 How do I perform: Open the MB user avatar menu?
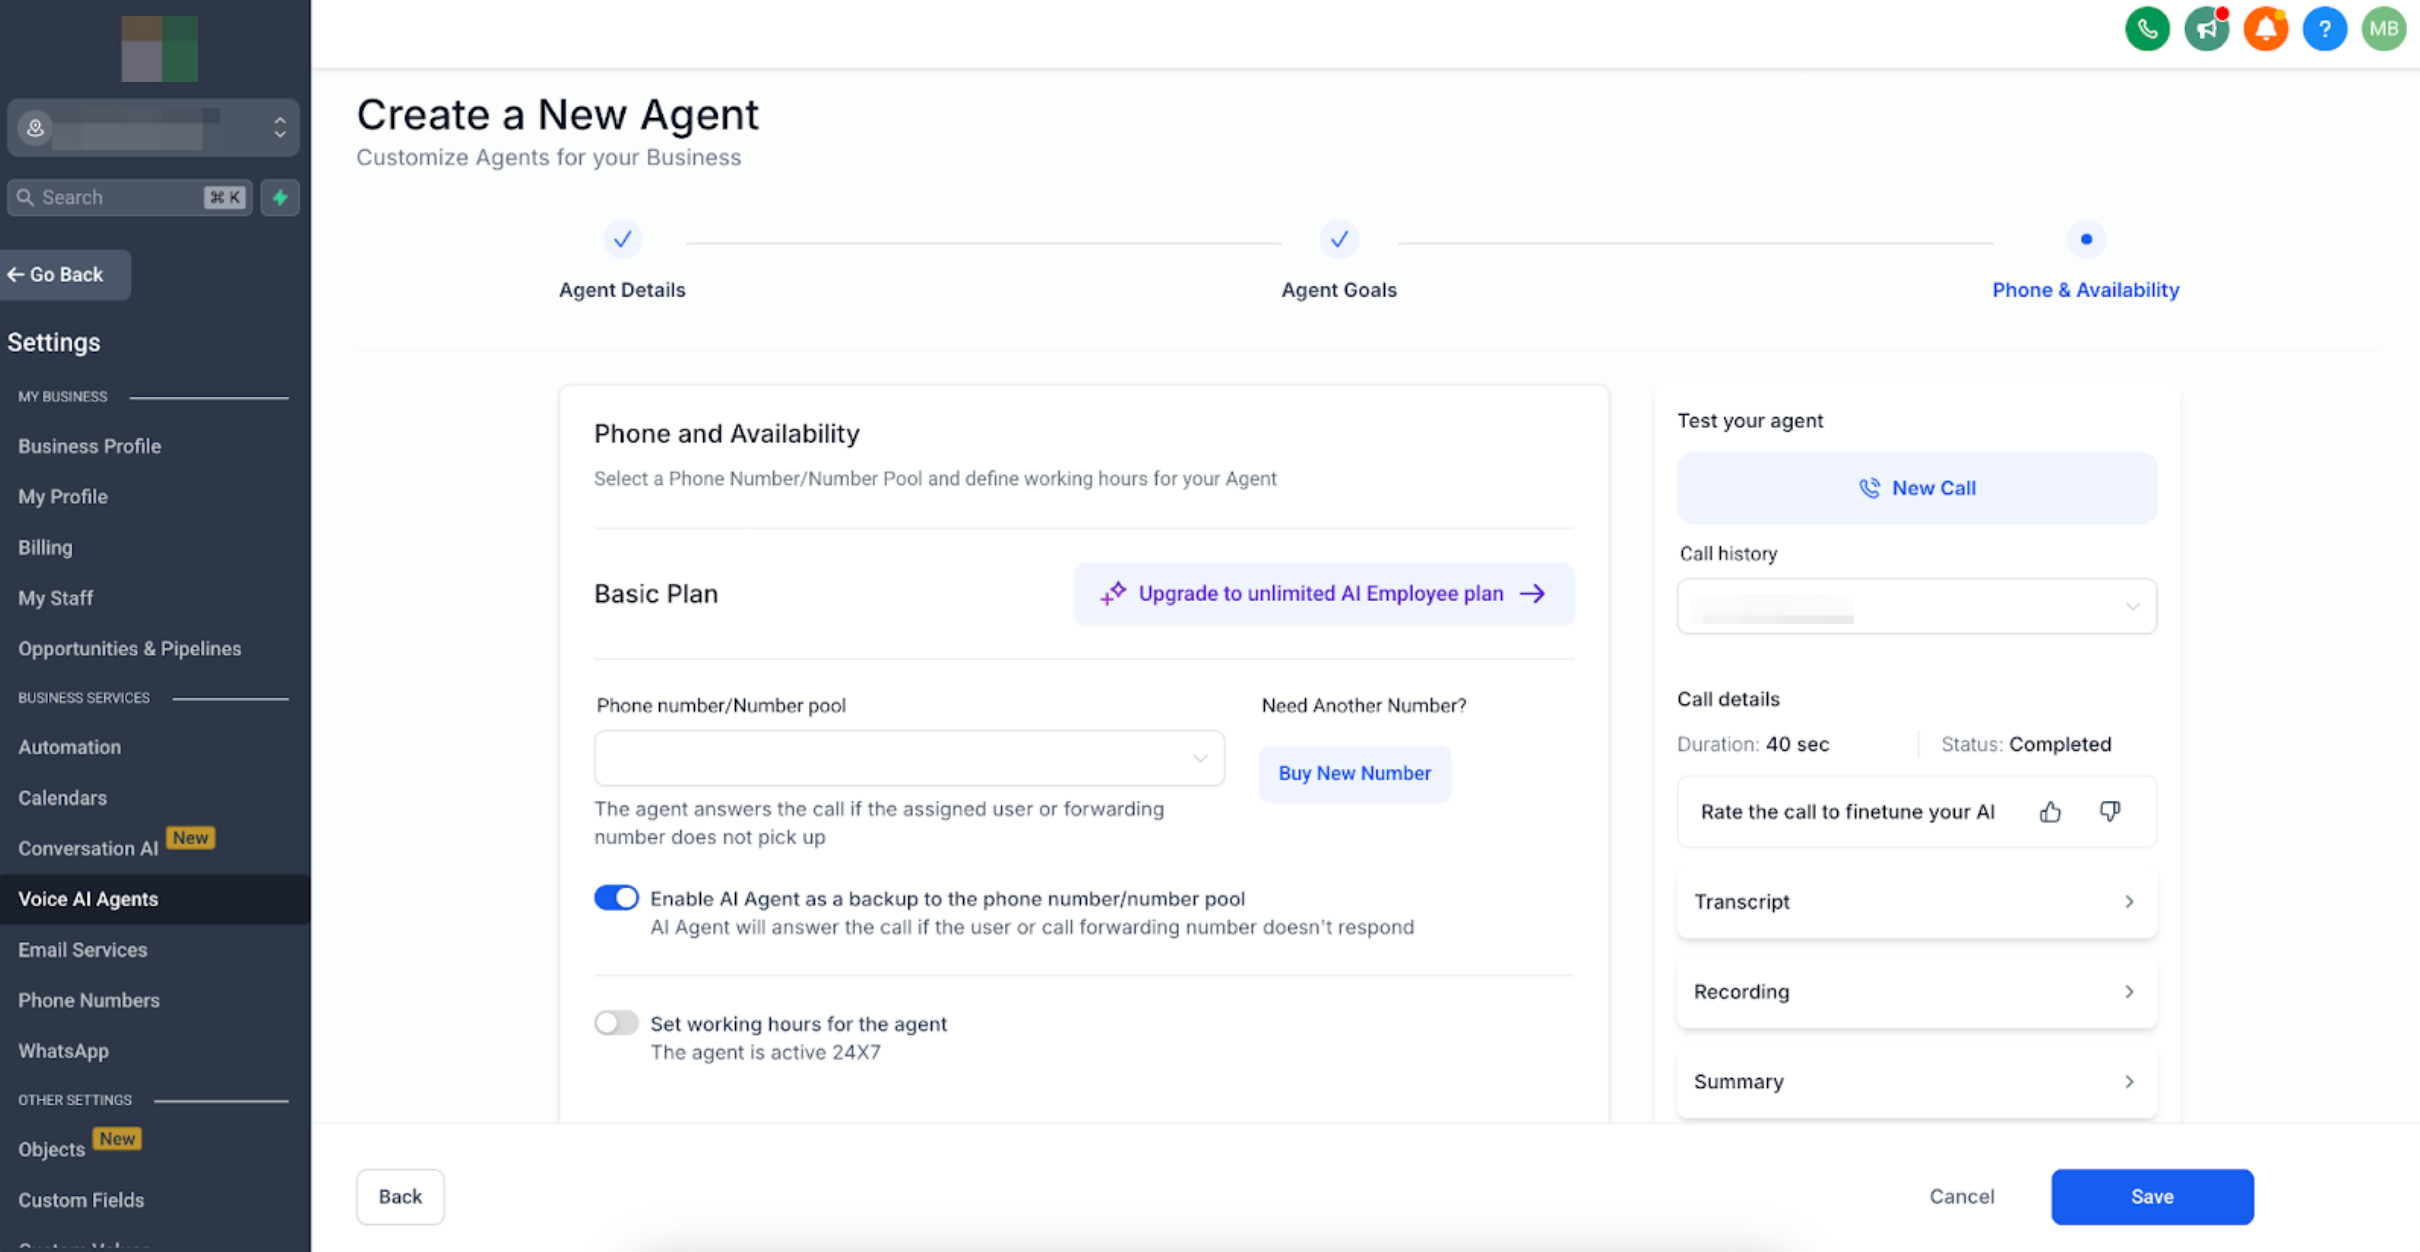tap(2383, 29)
